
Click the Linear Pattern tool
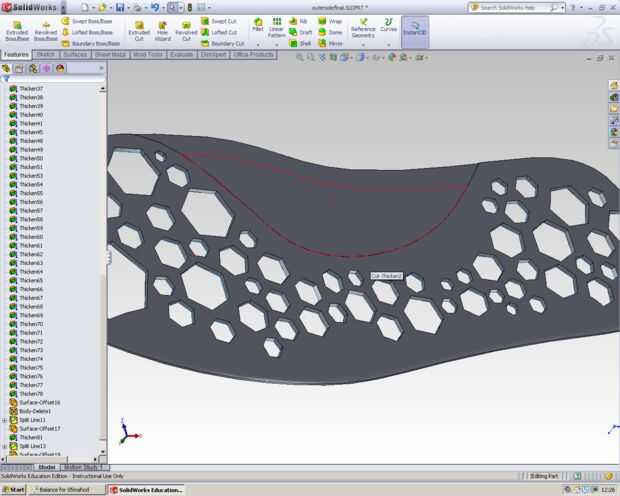(x=276, y=26)
